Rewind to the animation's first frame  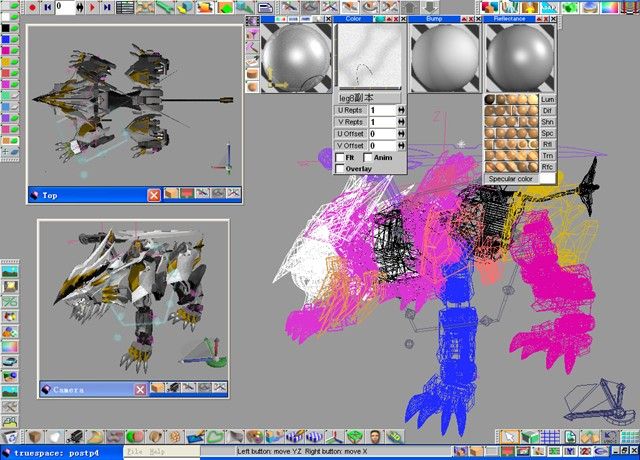[46, 7]
